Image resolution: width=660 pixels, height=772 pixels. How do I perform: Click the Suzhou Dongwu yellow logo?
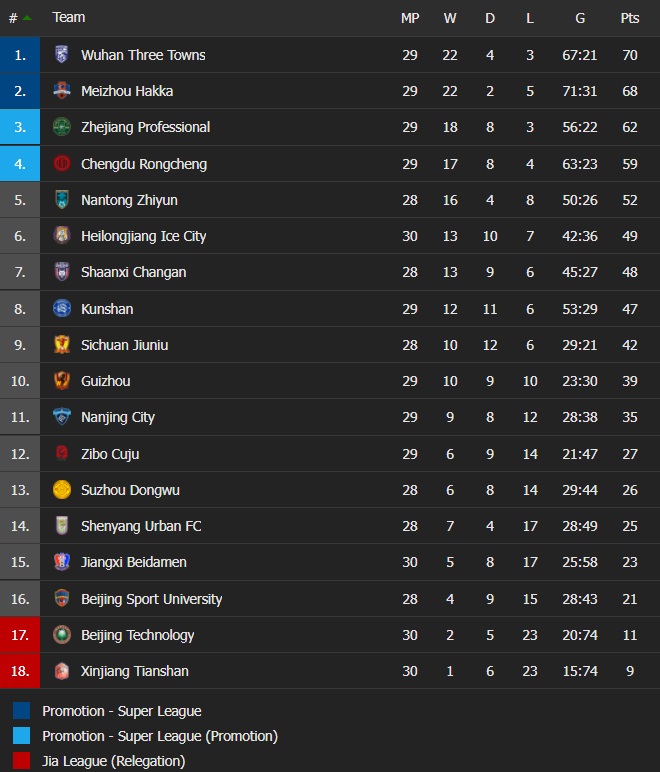[62, 490]
